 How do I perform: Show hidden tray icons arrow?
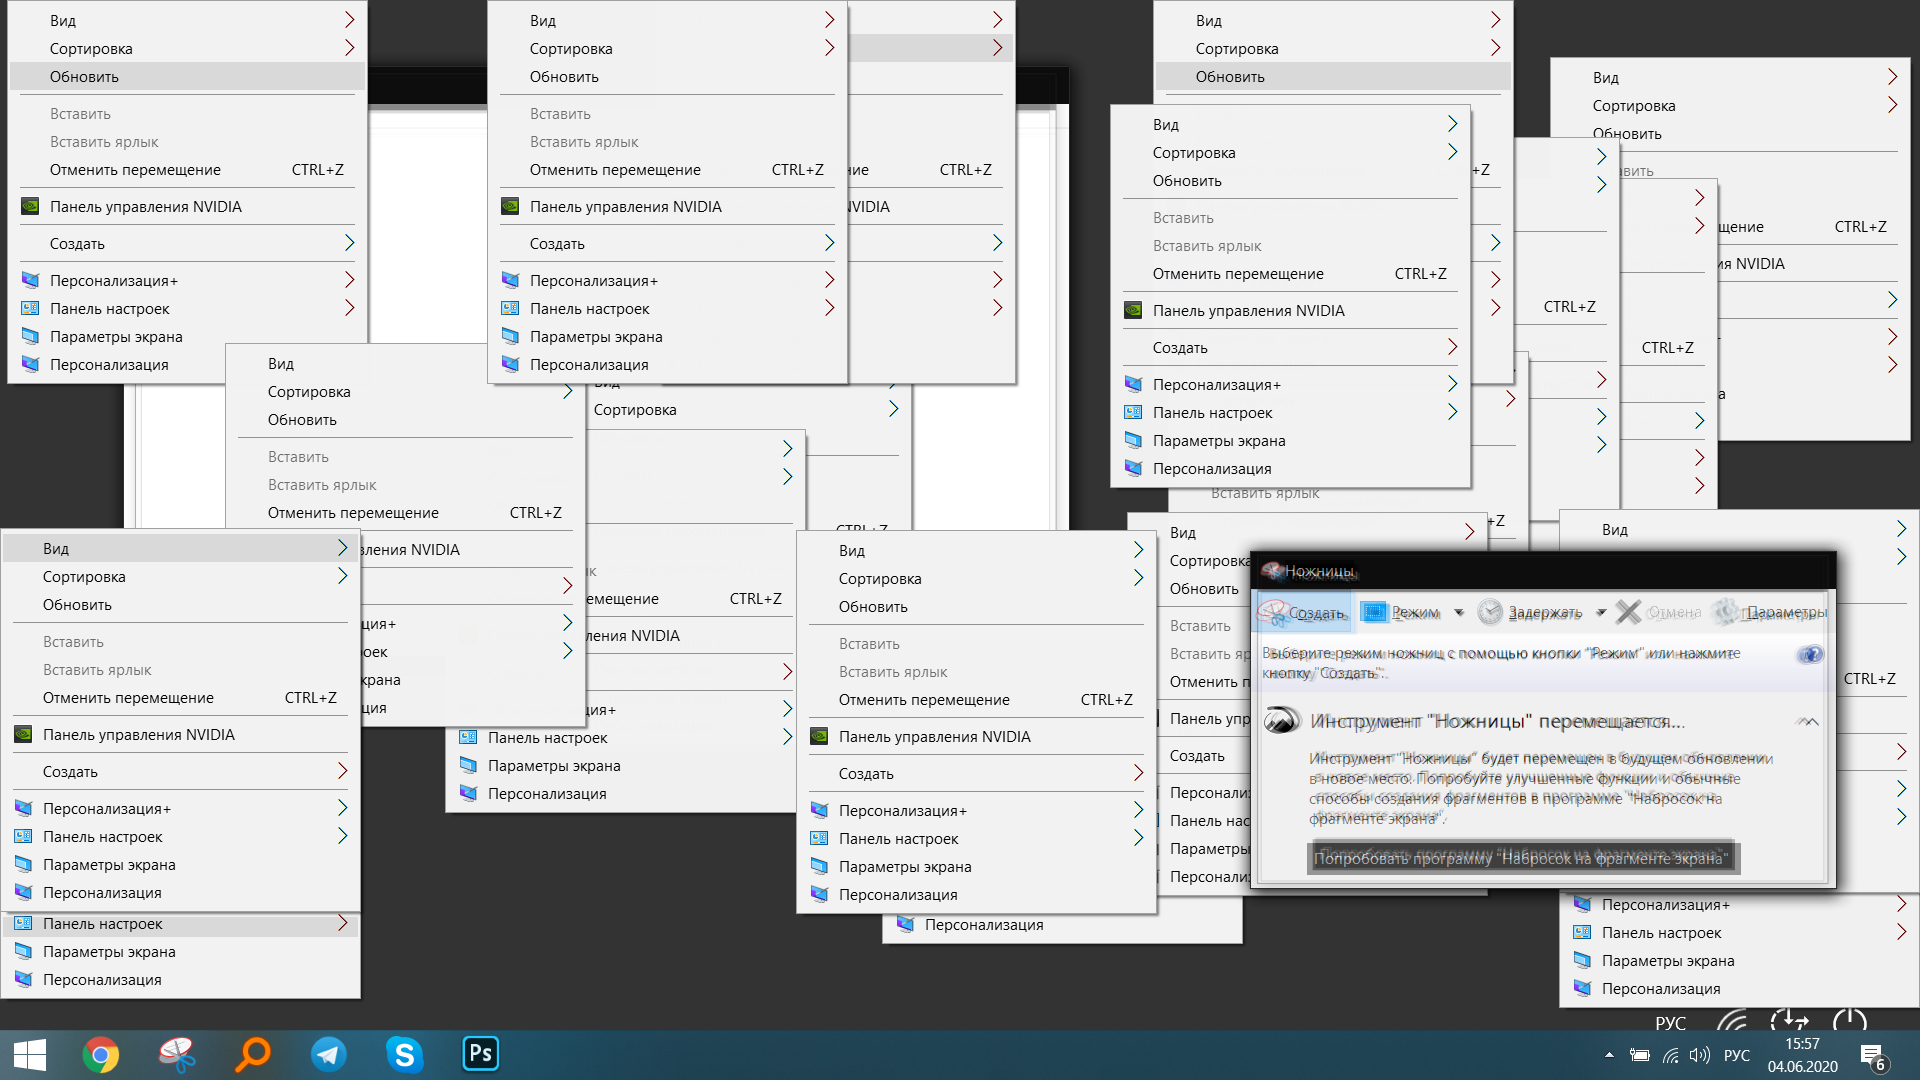tap(1609, 1055)
